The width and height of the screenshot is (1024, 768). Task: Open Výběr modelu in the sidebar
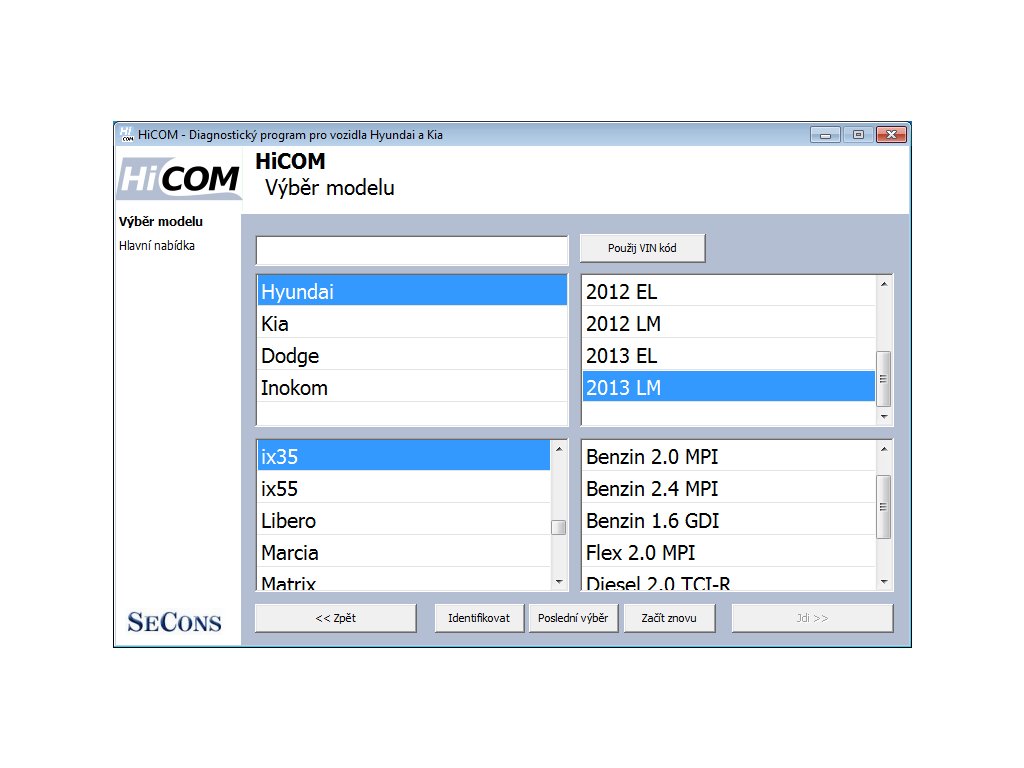pyautogui.click(x=161, y=221)
